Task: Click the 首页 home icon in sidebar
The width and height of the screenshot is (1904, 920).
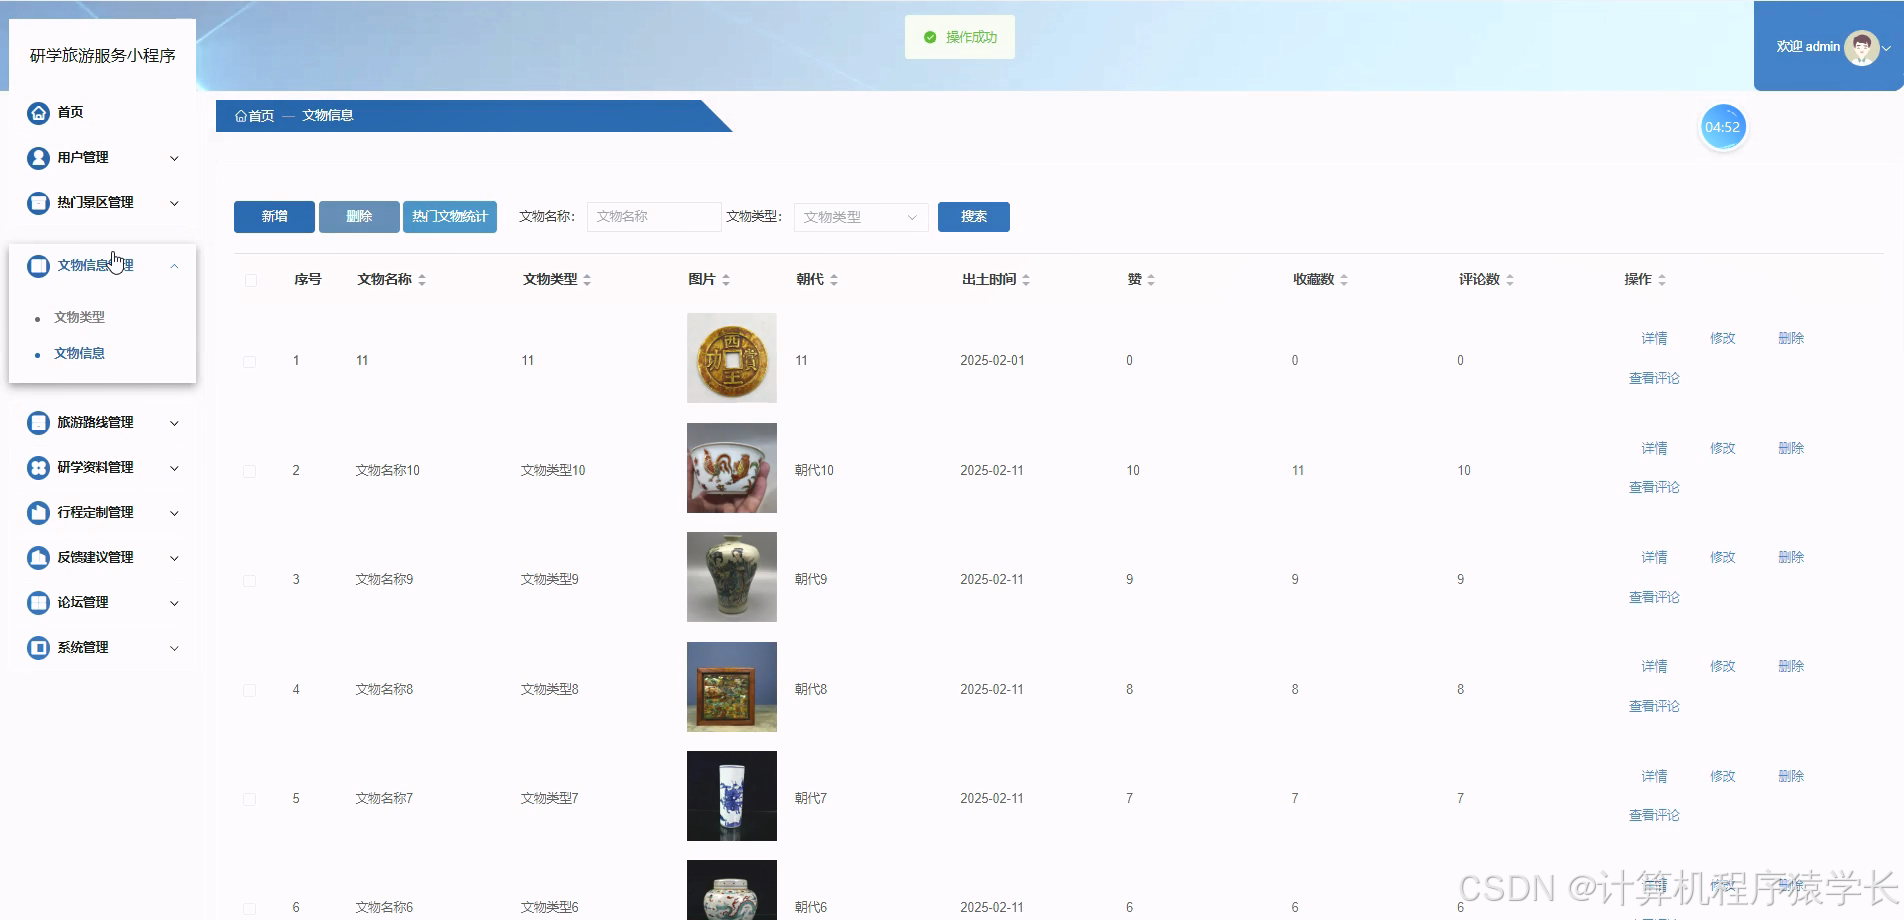Action: pyautogui.click(x=38, y=113)
